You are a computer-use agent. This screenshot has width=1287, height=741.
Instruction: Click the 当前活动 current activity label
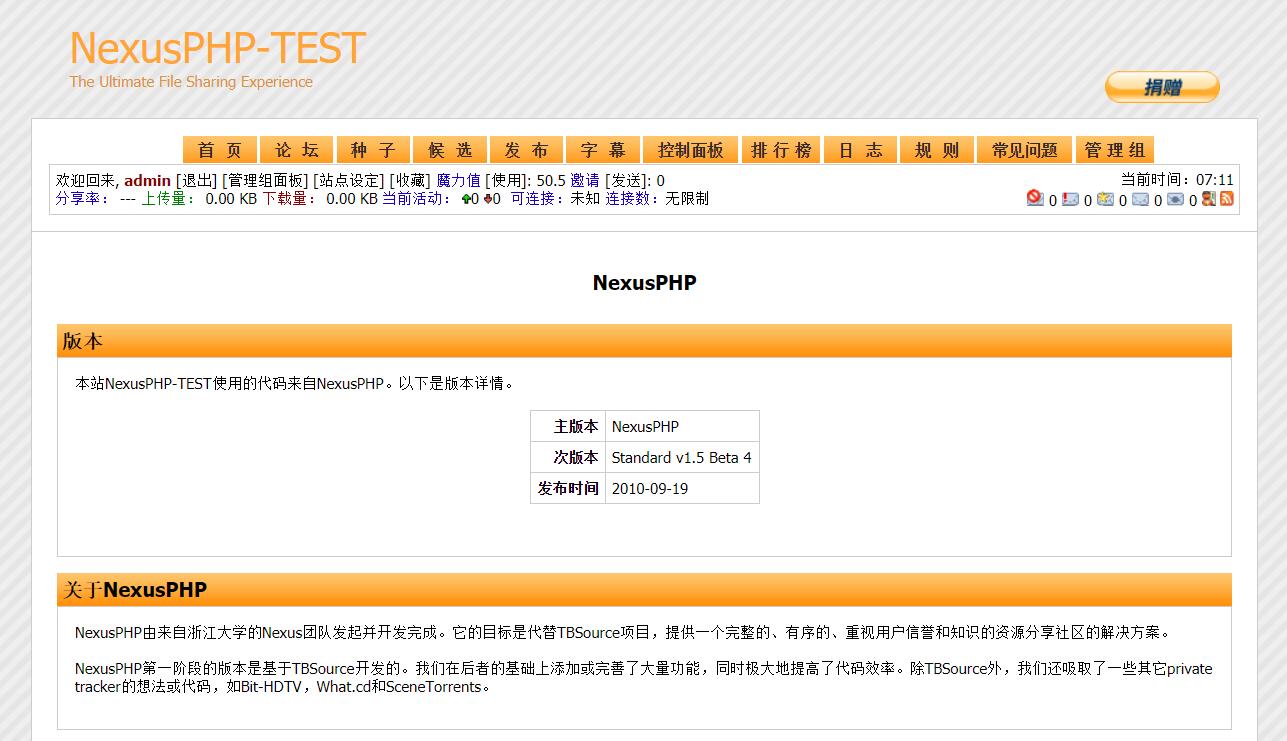[418, 198]
